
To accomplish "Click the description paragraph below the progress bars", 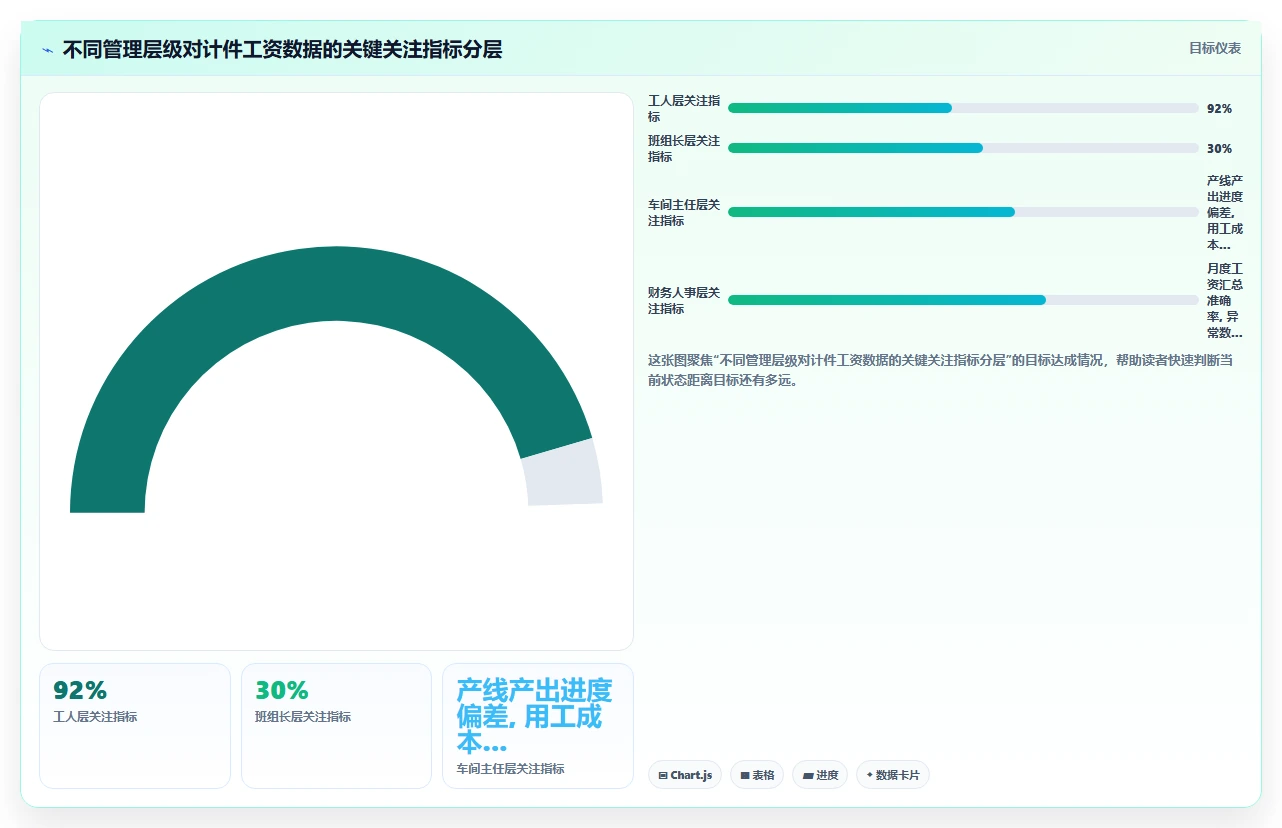I will (x=941, y=370).
